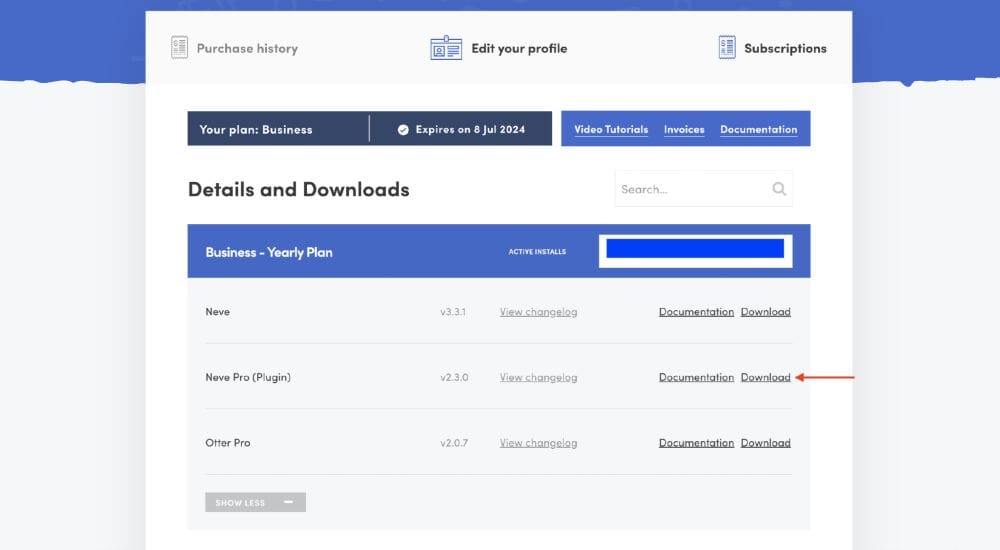Click version v2.0.7 text
Screen dimensions: 1000x550
pyautogui.click(x=454, y=443)
